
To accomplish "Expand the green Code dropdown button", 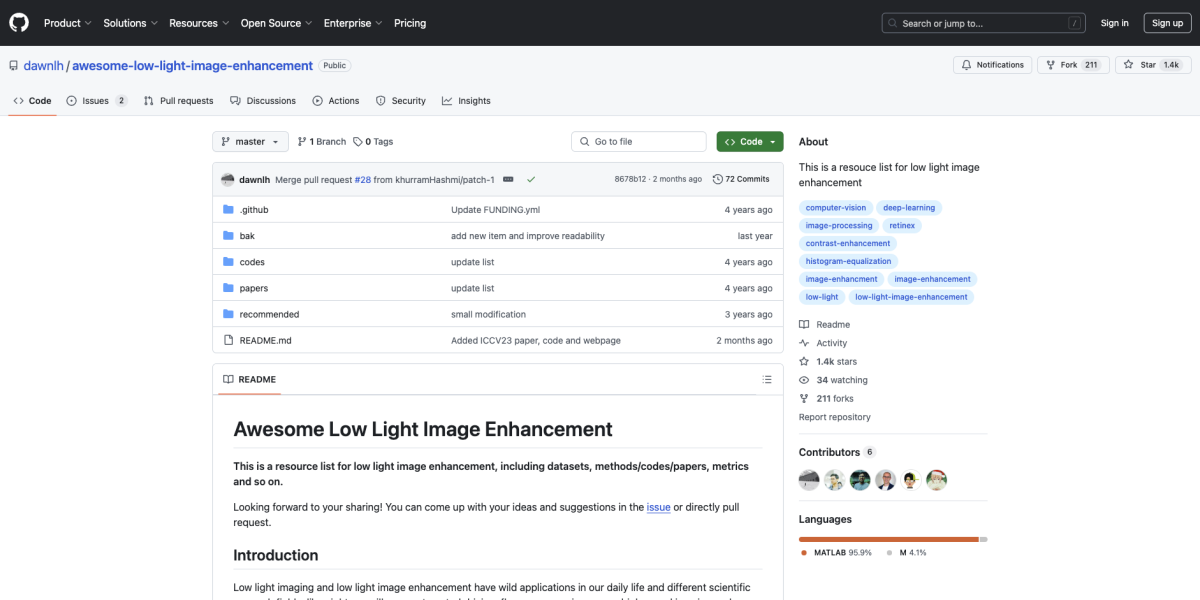I will [749, 142].
